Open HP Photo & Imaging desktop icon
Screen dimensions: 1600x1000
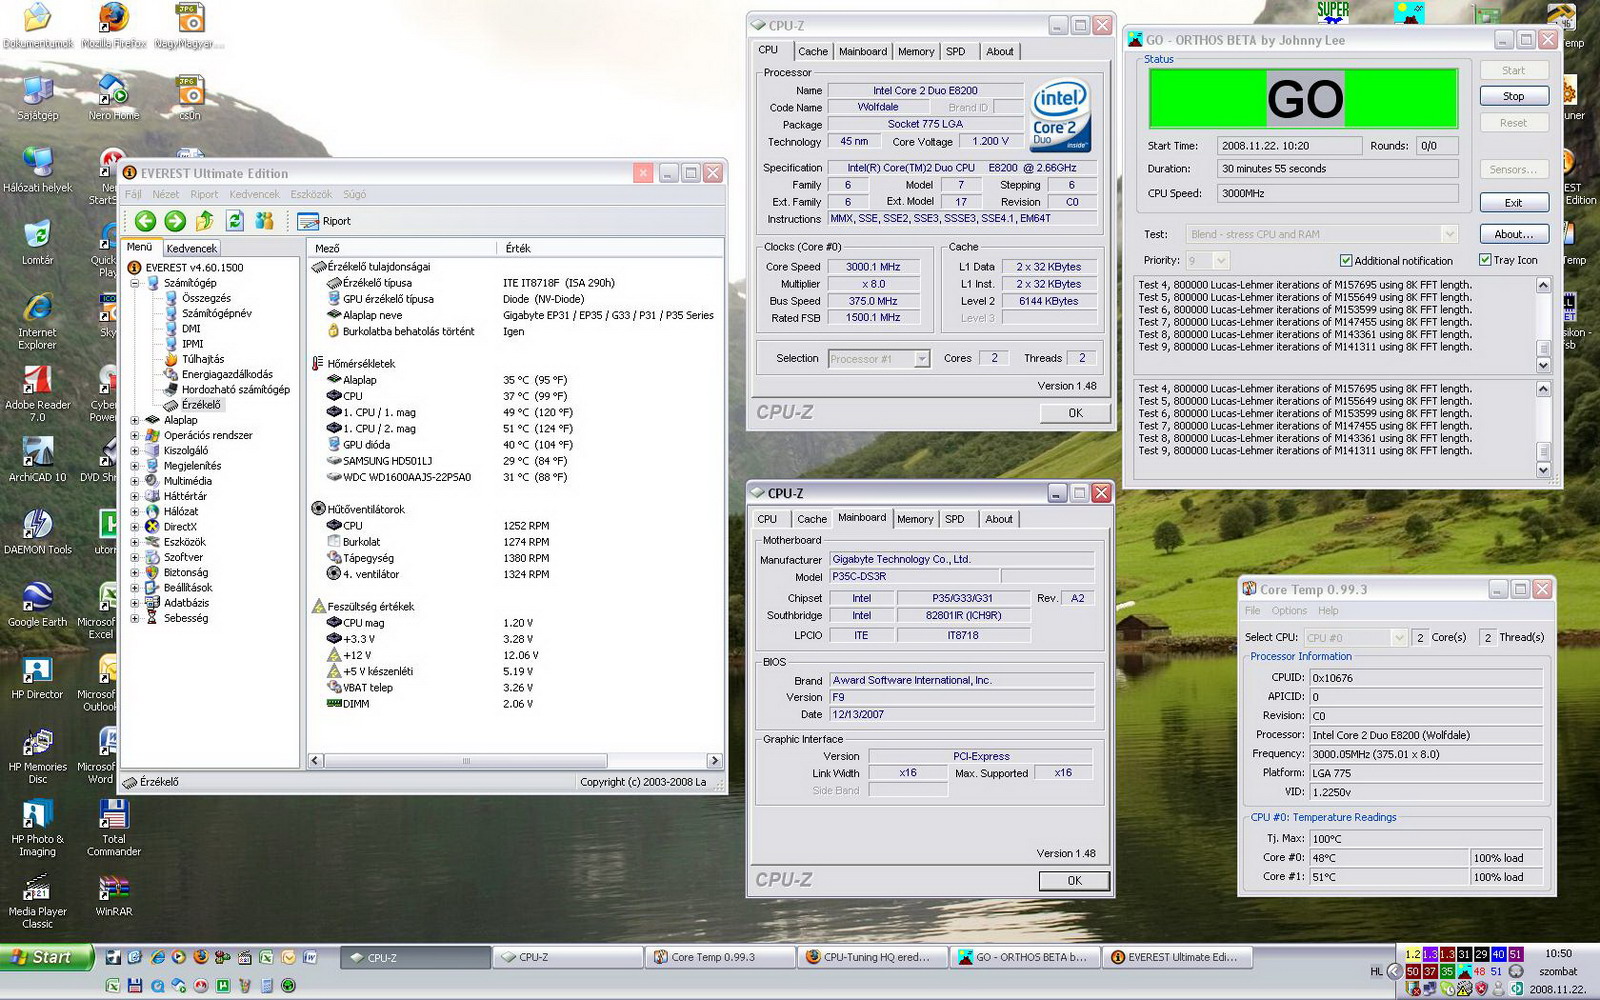coord(37,829)
